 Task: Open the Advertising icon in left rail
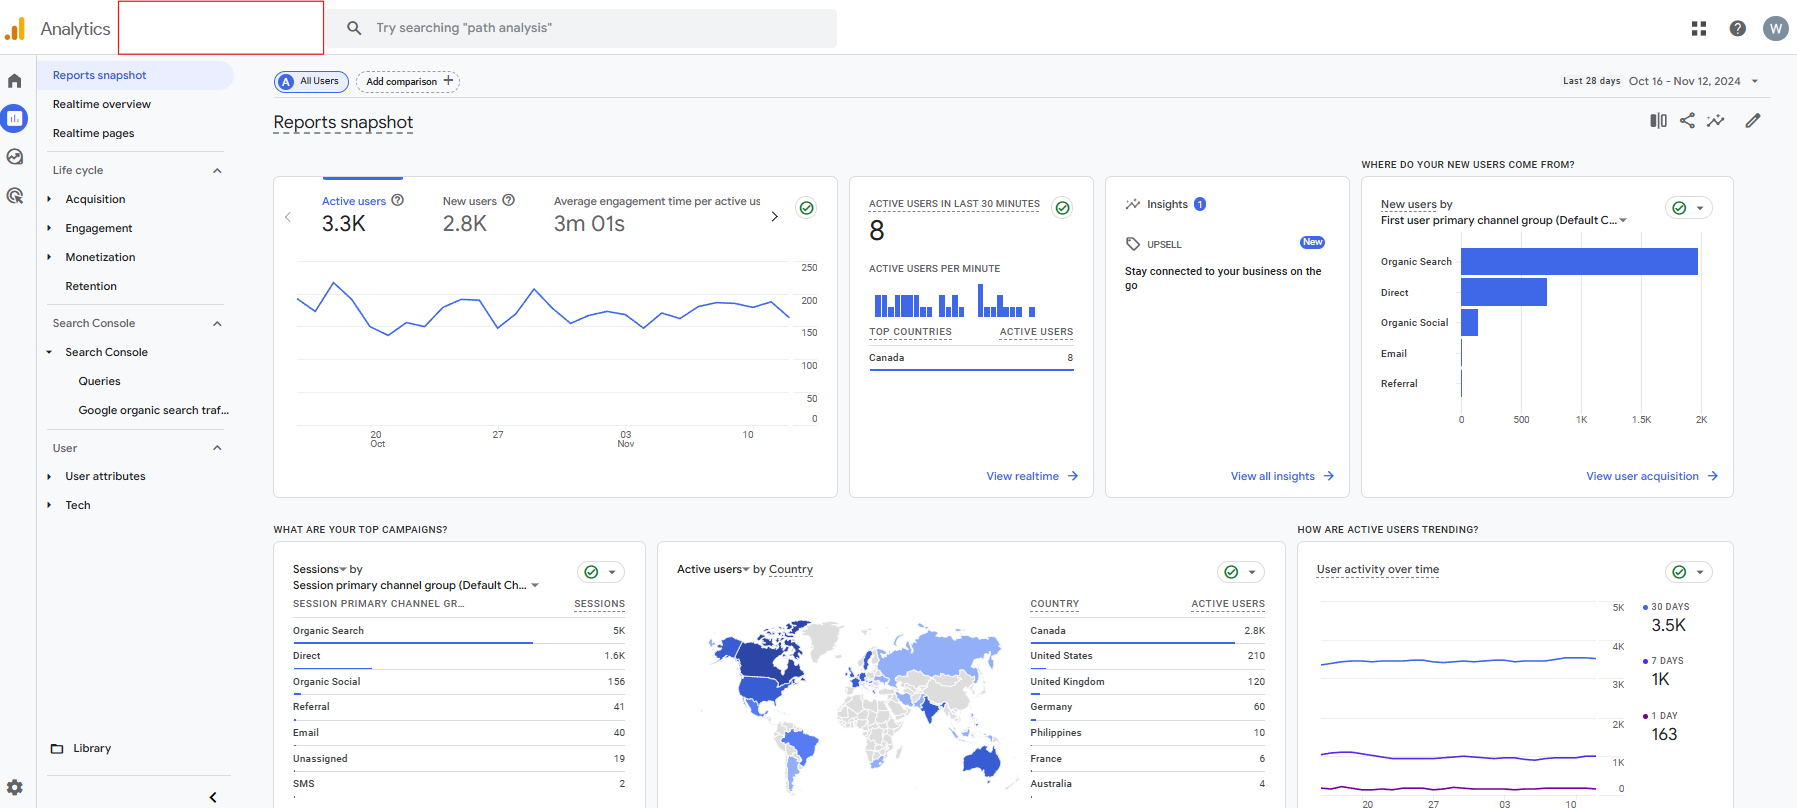[14, 196]
